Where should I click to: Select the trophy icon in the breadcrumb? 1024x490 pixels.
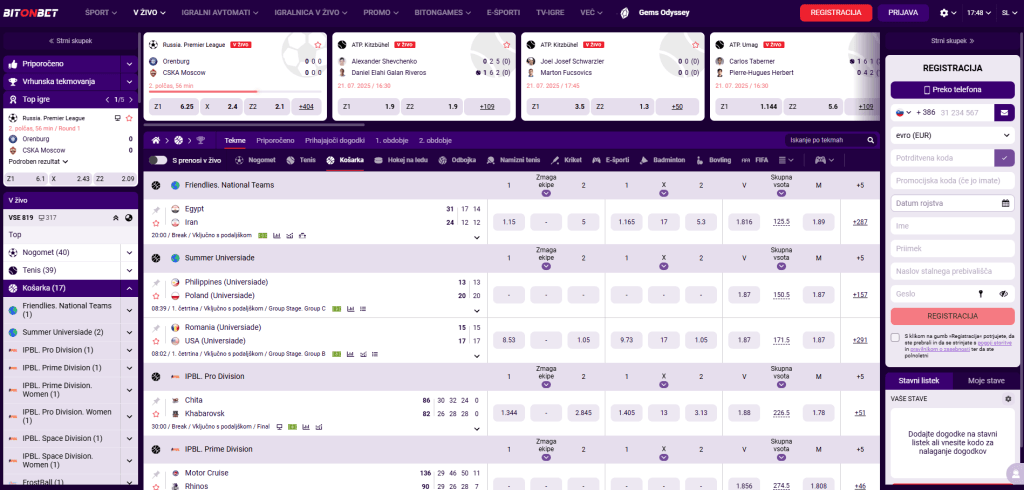pos(200,140)
